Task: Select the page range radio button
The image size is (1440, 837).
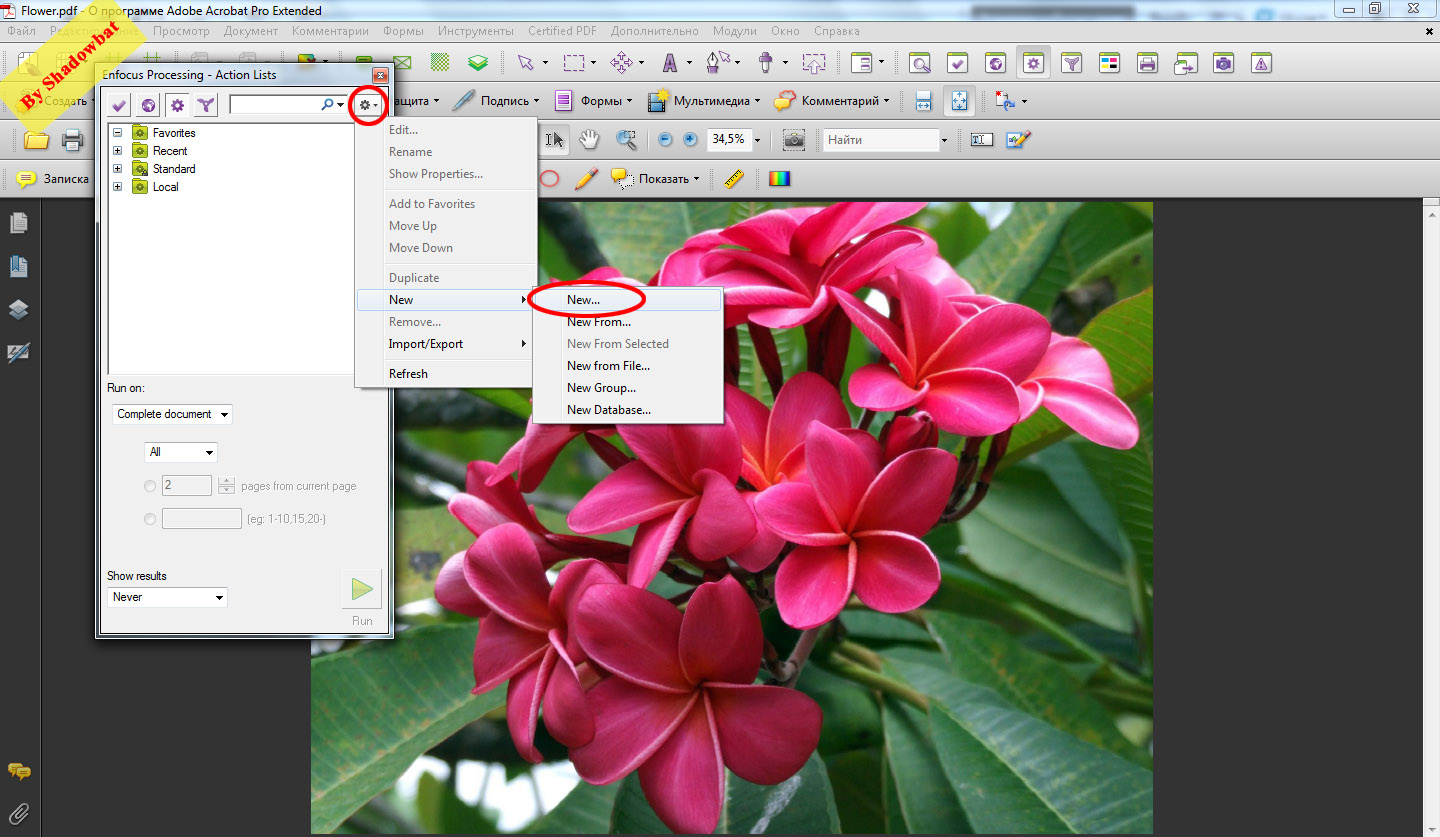Action: [150, 519]
